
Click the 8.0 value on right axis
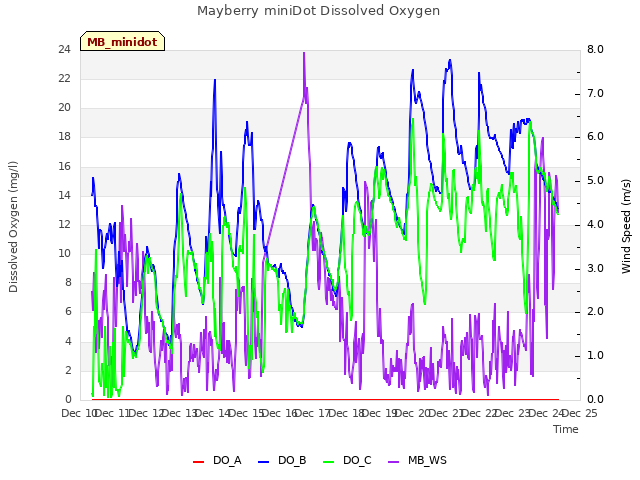point(595,50)
